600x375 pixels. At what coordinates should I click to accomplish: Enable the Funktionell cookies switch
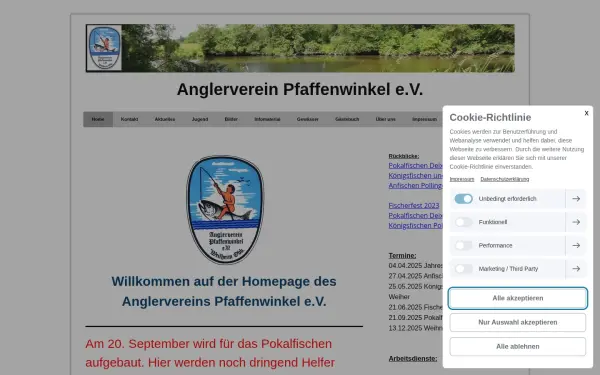pos(463,222)
